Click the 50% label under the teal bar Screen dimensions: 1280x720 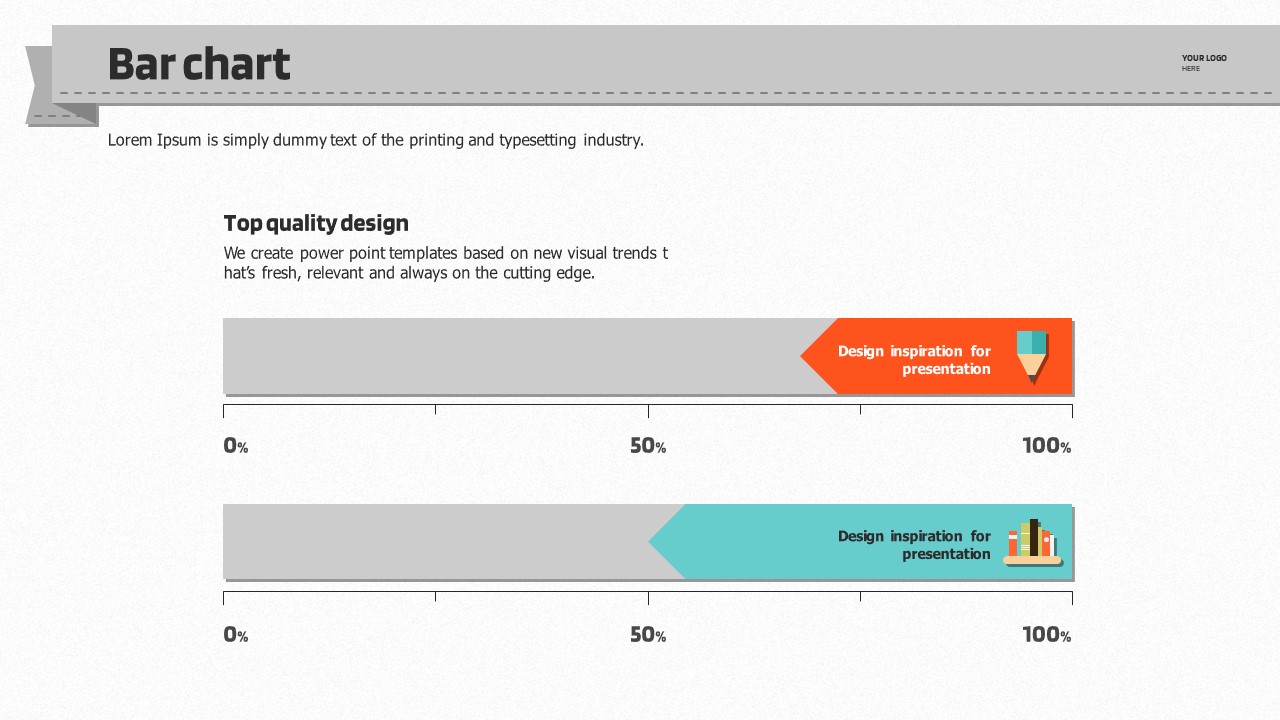(x=647, y=635)
